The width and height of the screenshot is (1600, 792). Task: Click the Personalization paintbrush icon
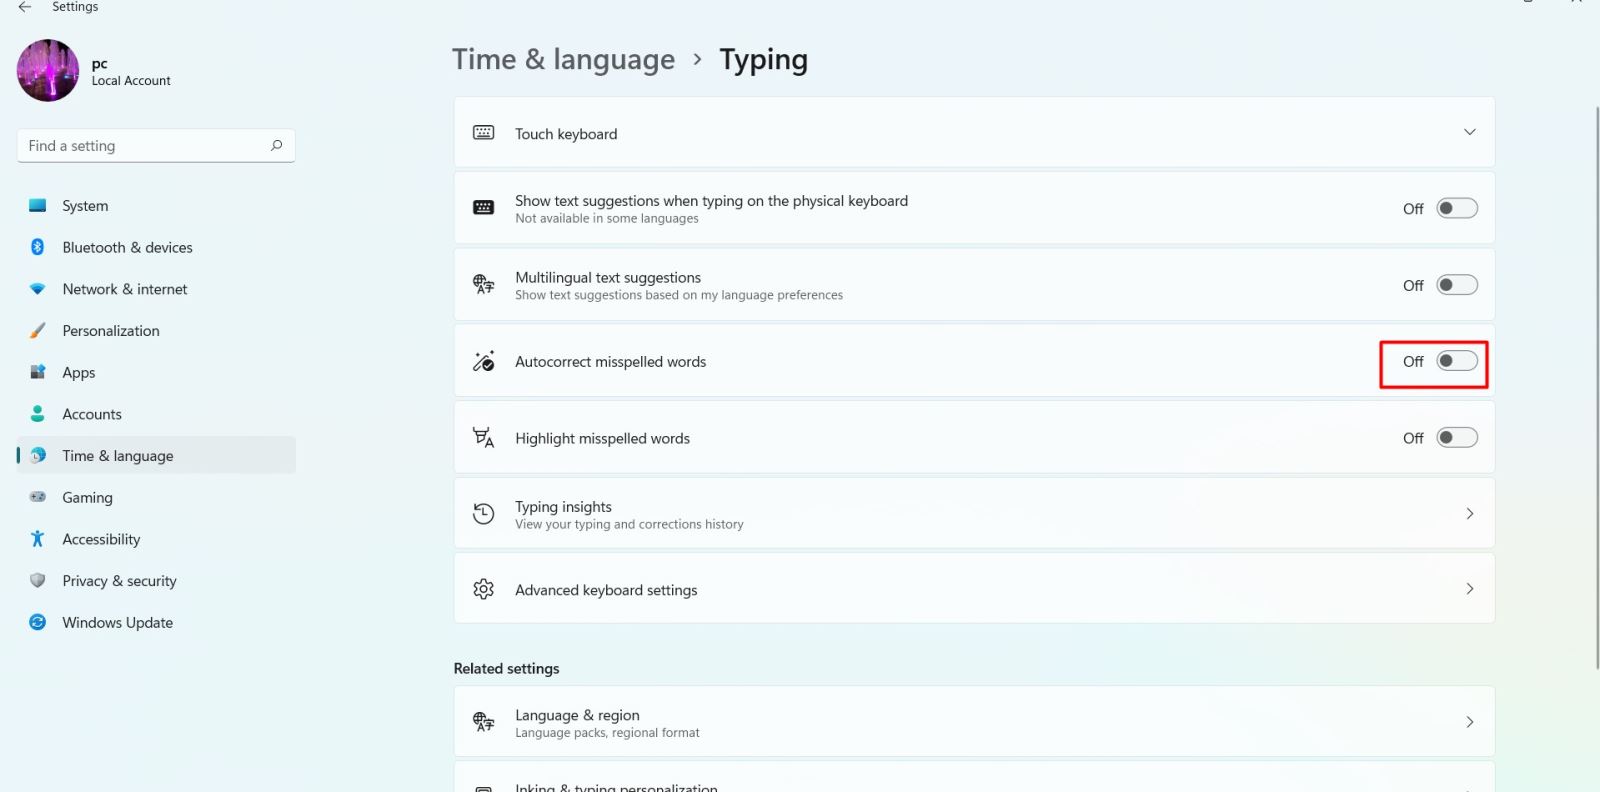point(38,331)
